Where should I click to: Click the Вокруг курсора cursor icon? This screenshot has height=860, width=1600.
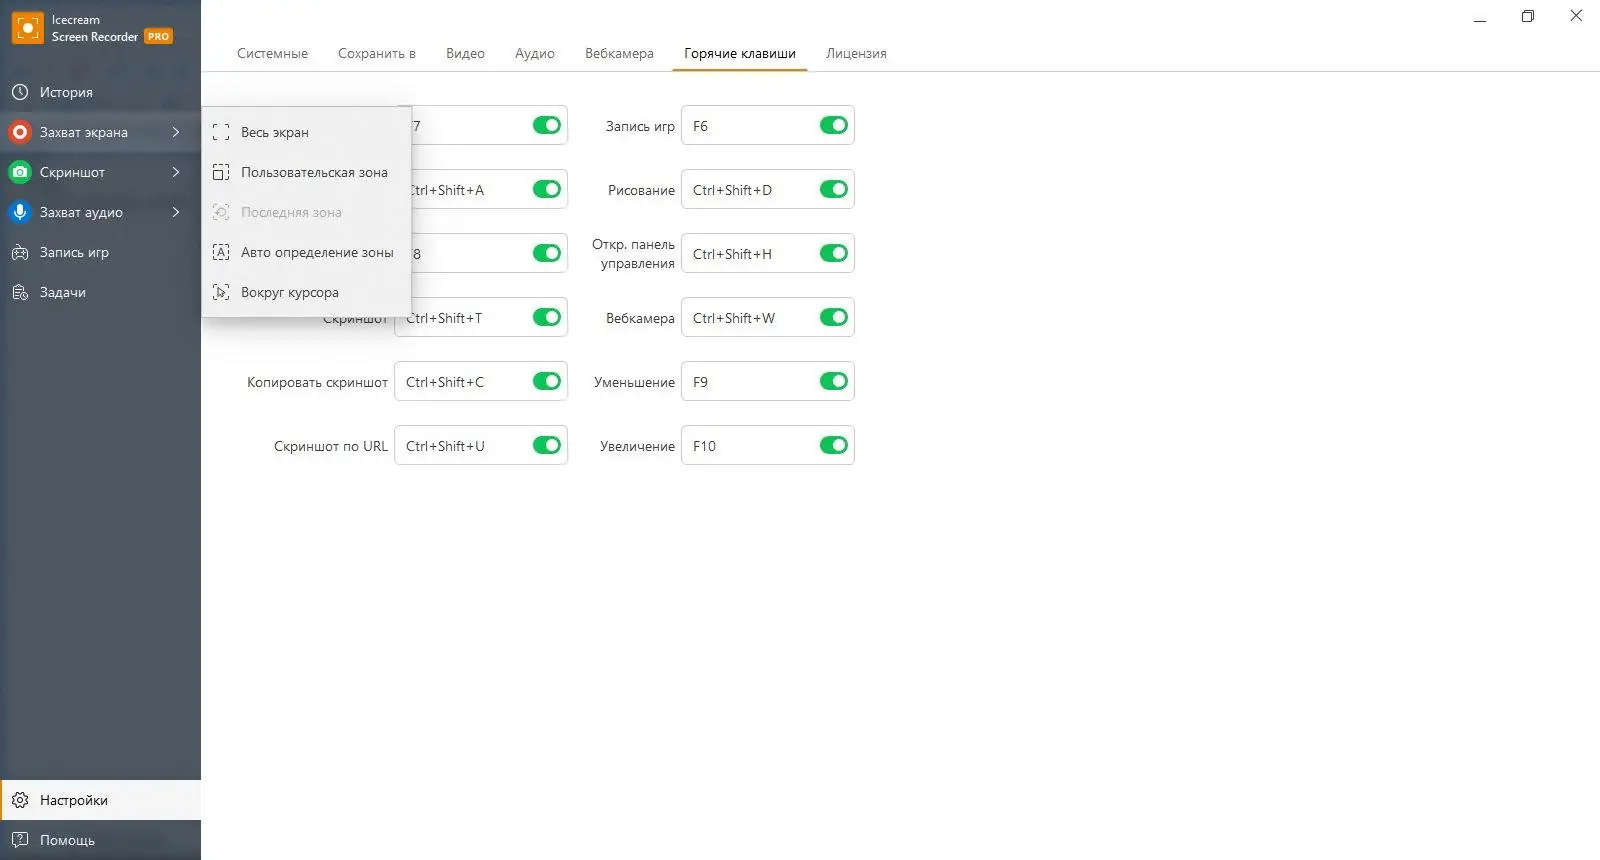tap(221, 292)
